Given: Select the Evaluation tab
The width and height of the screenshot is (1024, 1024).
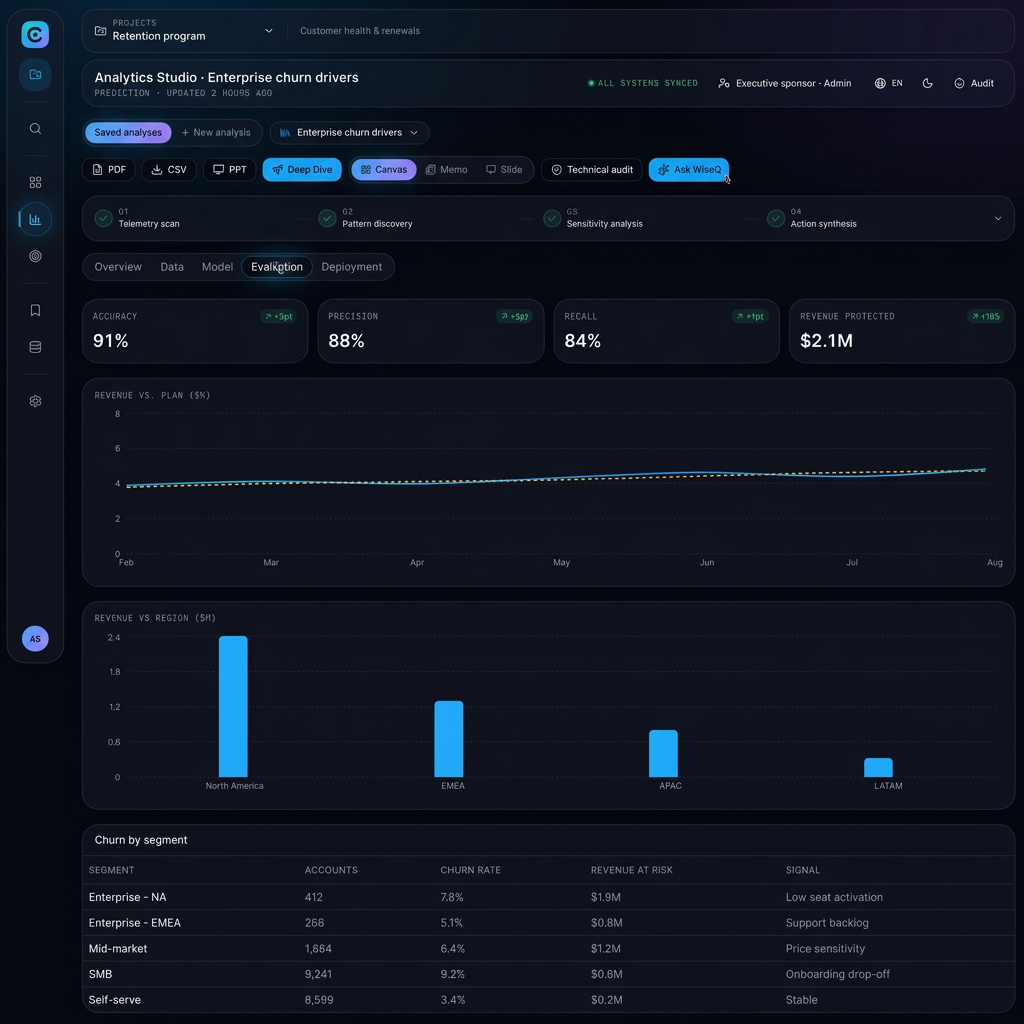Looking at the screenshot, I should (x=277, y=267).
